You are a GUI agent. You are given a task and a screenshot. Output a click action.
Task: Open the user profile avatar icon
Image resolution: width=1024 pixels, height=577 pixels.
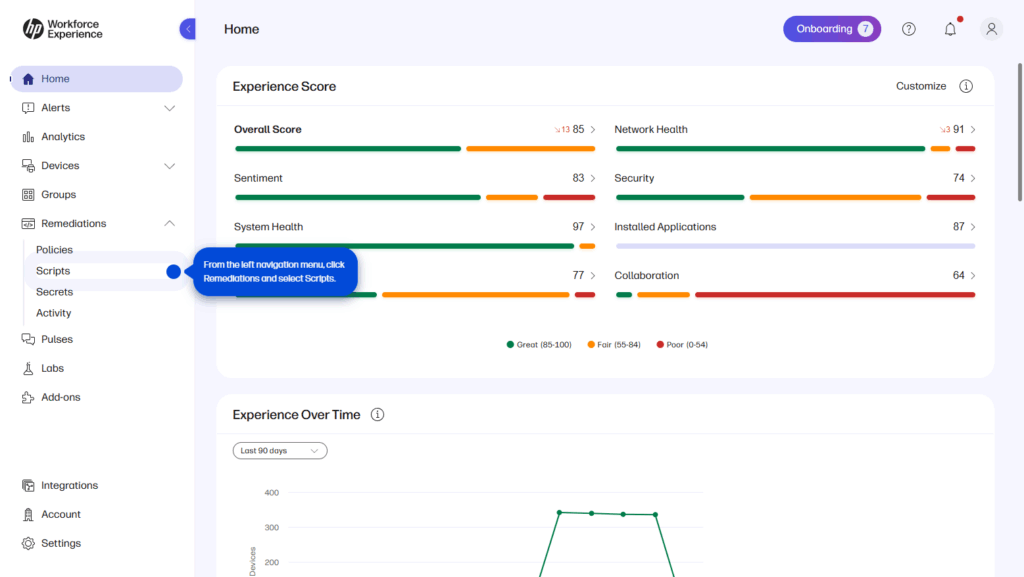pyautogui.click(x=991, y=29)
